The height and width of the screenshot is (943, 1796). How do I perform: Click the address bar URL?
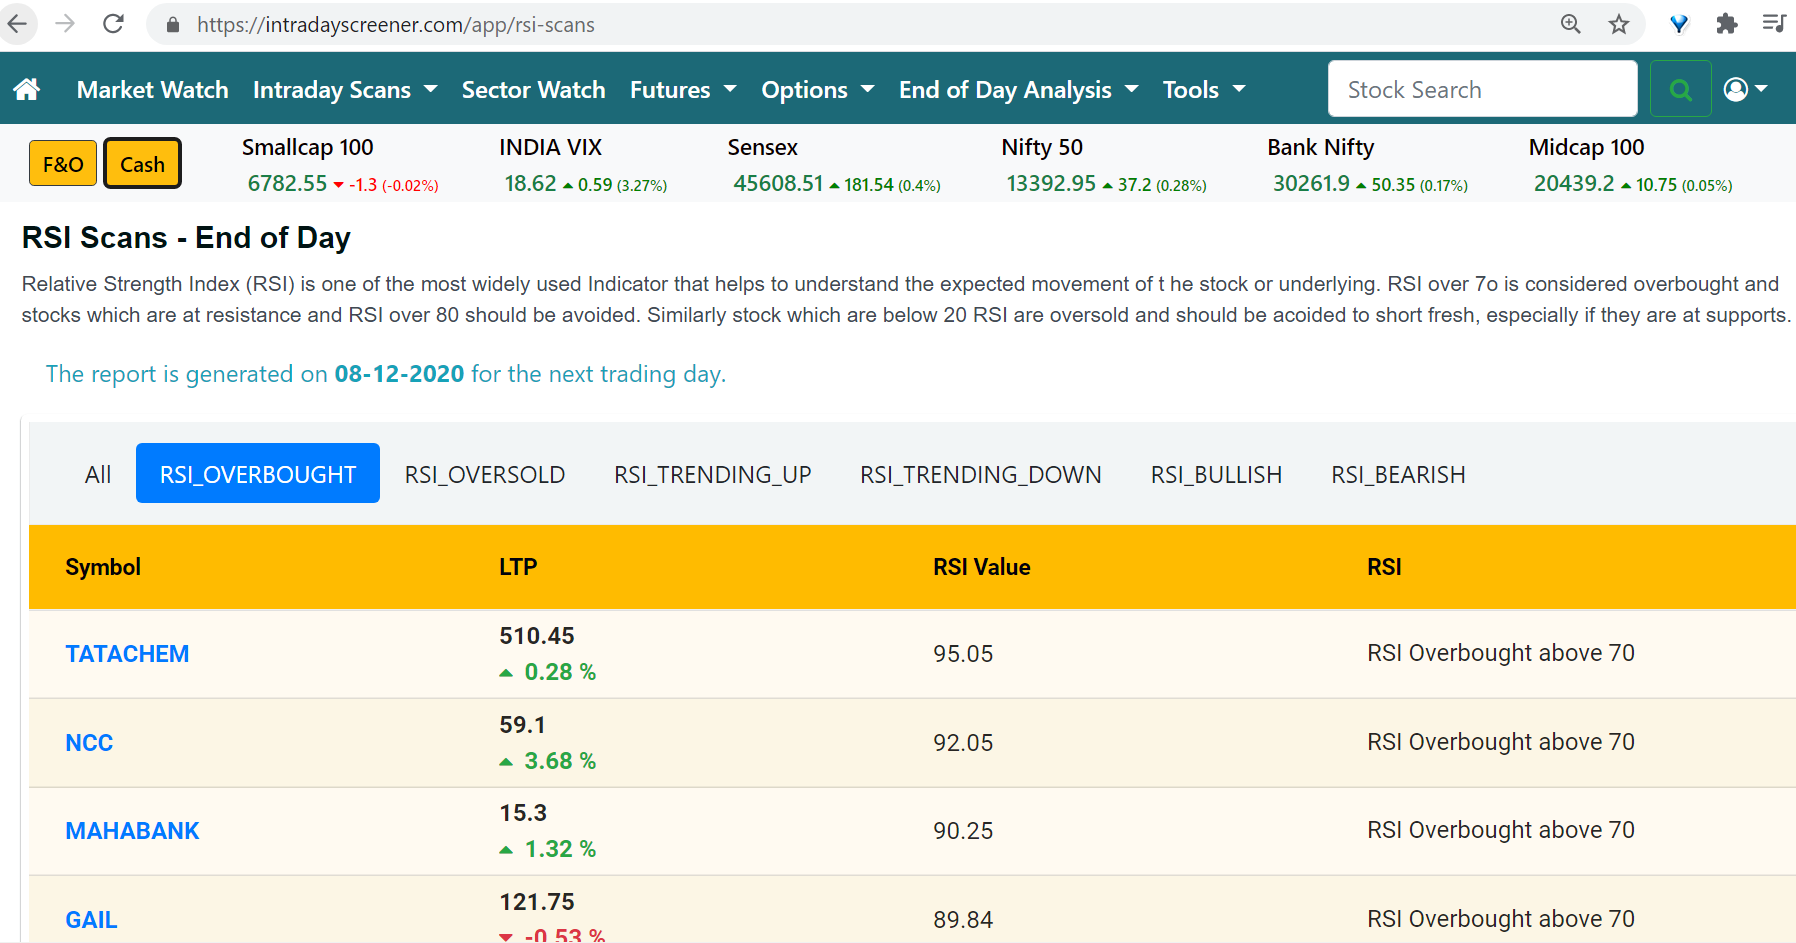click(x=396, y=25)
